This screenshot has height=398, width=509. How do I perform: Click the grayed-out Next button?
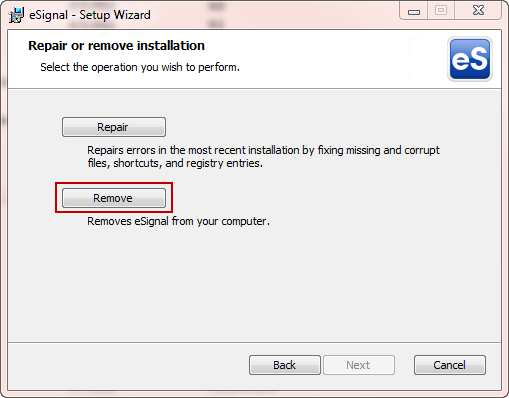click(359, 365)
